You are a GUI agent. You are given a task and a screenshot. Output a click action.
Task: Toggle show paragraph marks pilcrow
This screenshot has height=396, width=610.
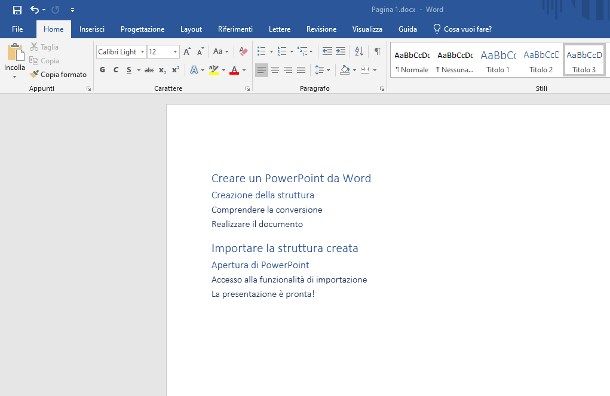tap(377, 51)
